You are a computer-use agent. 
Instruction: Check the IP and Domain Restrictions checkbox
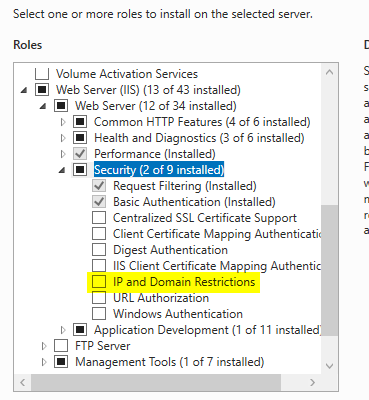(99, 282)
